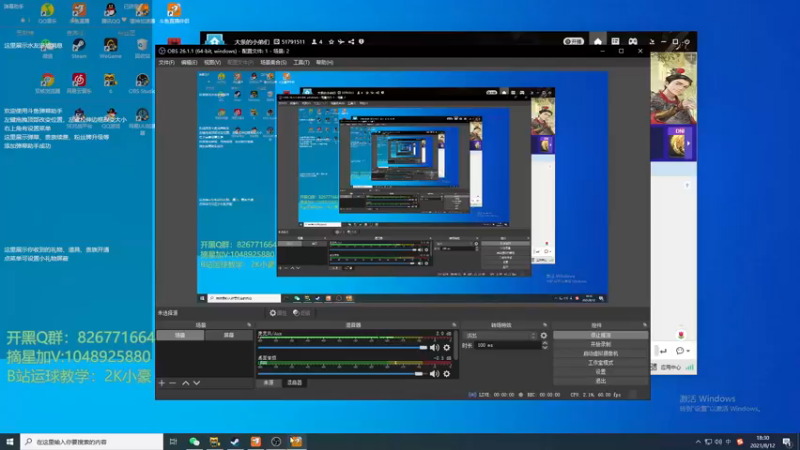Undock the scene transitions panel with its corner icon
This screenshot has width=800, height=450.
pos(545,325)
